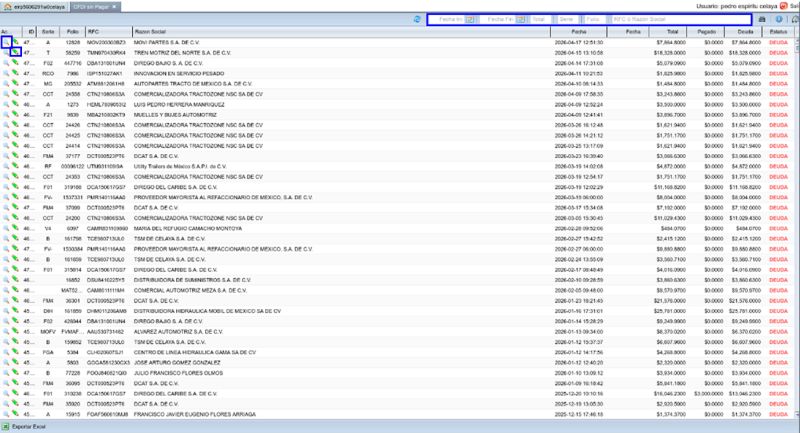Click green pen for DISTRIBUIDORA HIDRAULICA MOBIL row

coord(15,311)
